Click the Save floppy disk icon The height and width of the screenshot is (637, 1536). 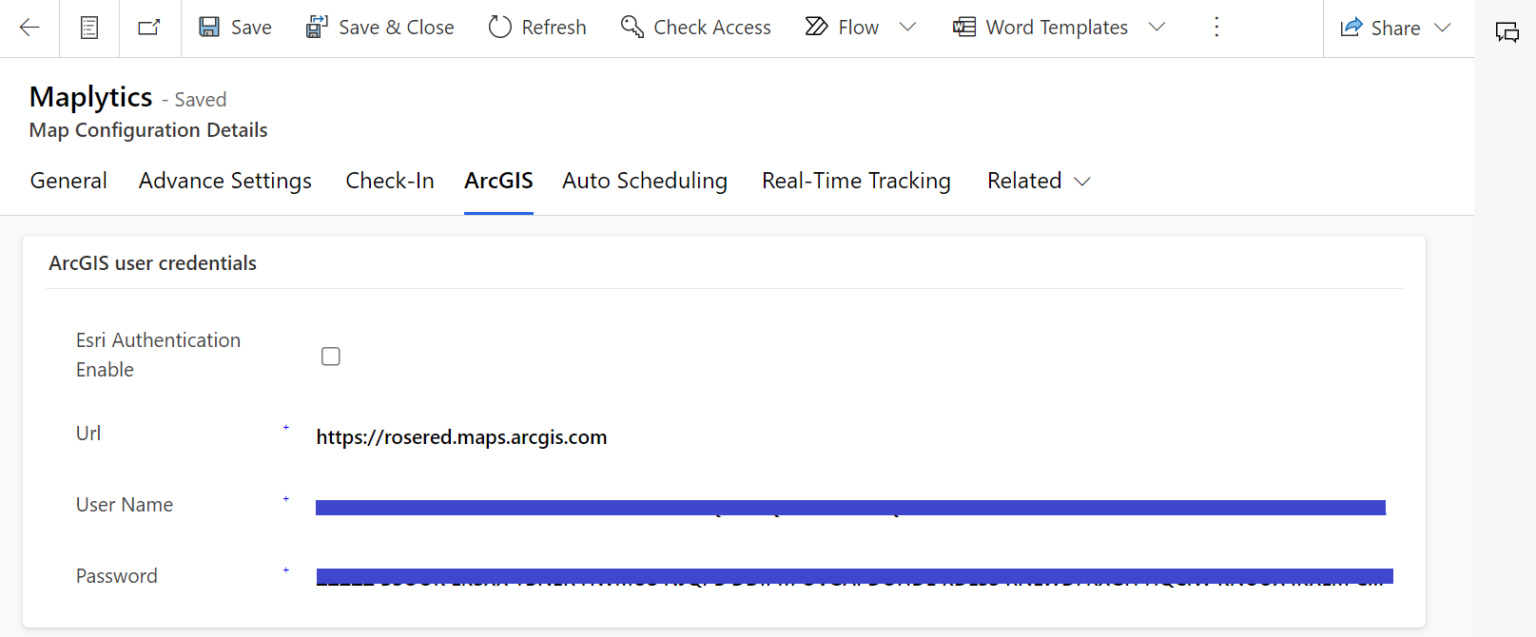[x=209, y=27]
